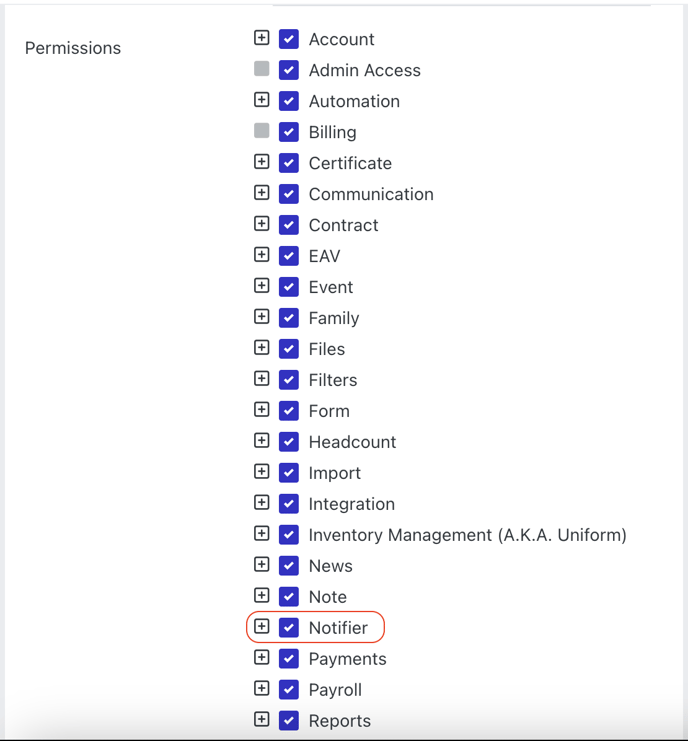Click the plus icon next to EAV
Viewport: 688px width, 741px height.
pos(261,255)
